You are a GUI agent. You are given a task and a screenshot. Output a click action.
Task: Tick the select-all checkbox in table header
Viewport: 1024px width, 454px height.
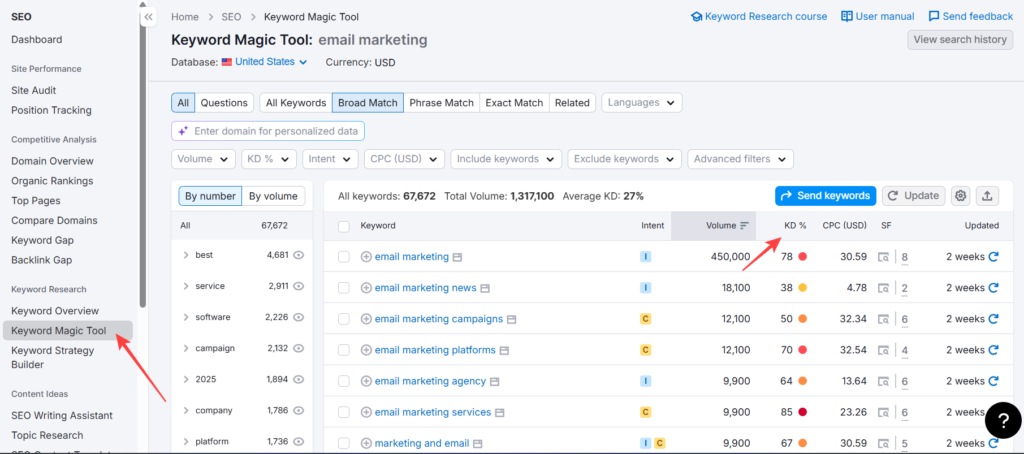(344, 226)
